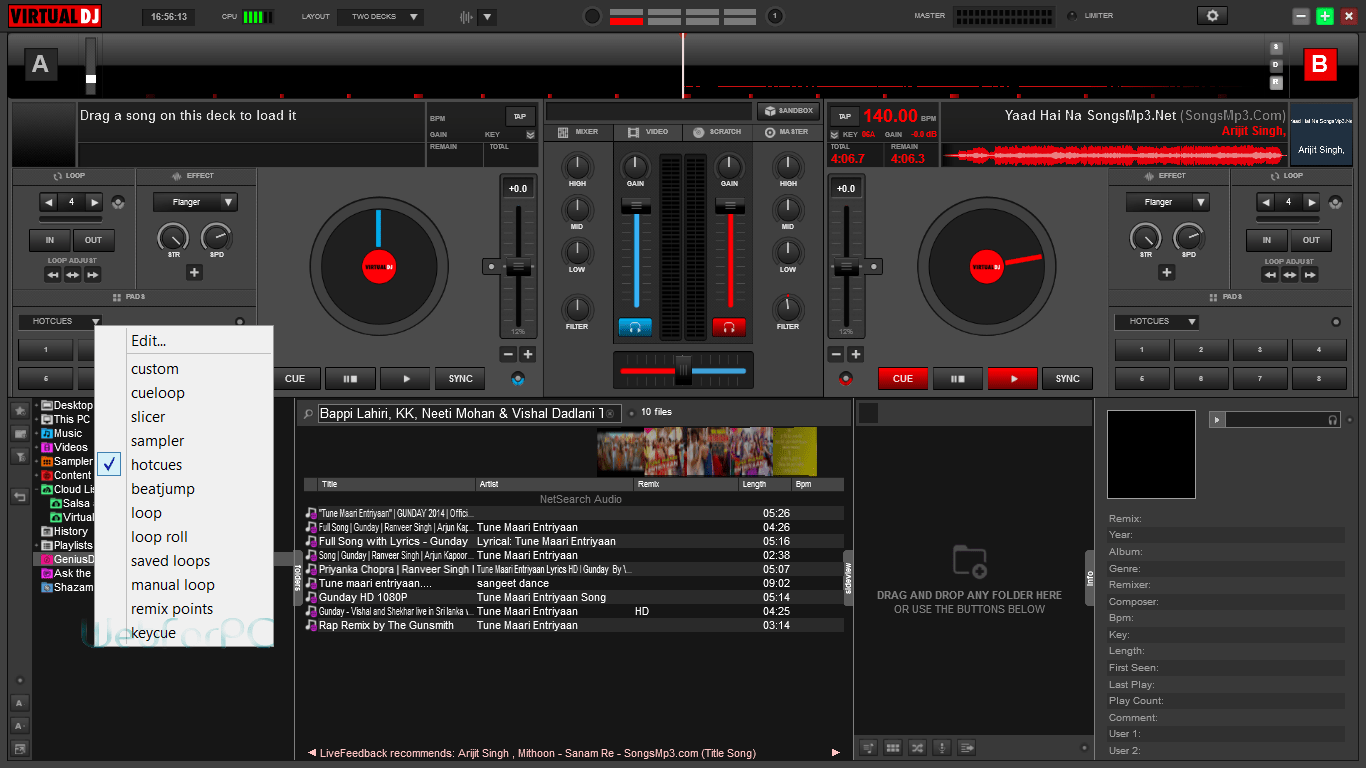The height and width of the screenshot is (768, 1366).
Task: Click the crossfader slider below the mixer
Action: pos(683,370)
